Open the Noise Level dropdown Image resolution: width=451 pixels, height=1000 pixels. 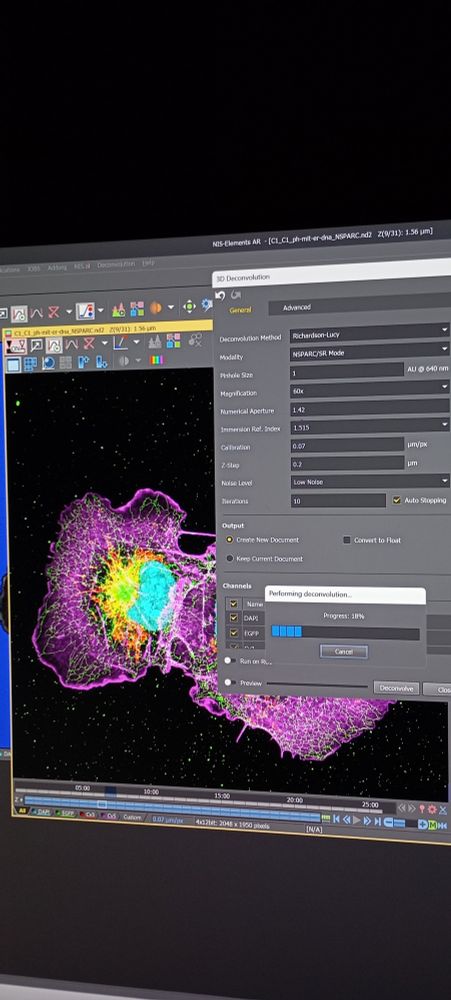(370, 482)
